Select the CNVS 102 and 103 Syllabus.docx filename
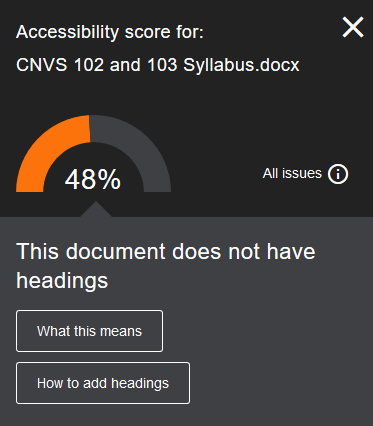This screenshot has width=373, height=426. point(158,65)
